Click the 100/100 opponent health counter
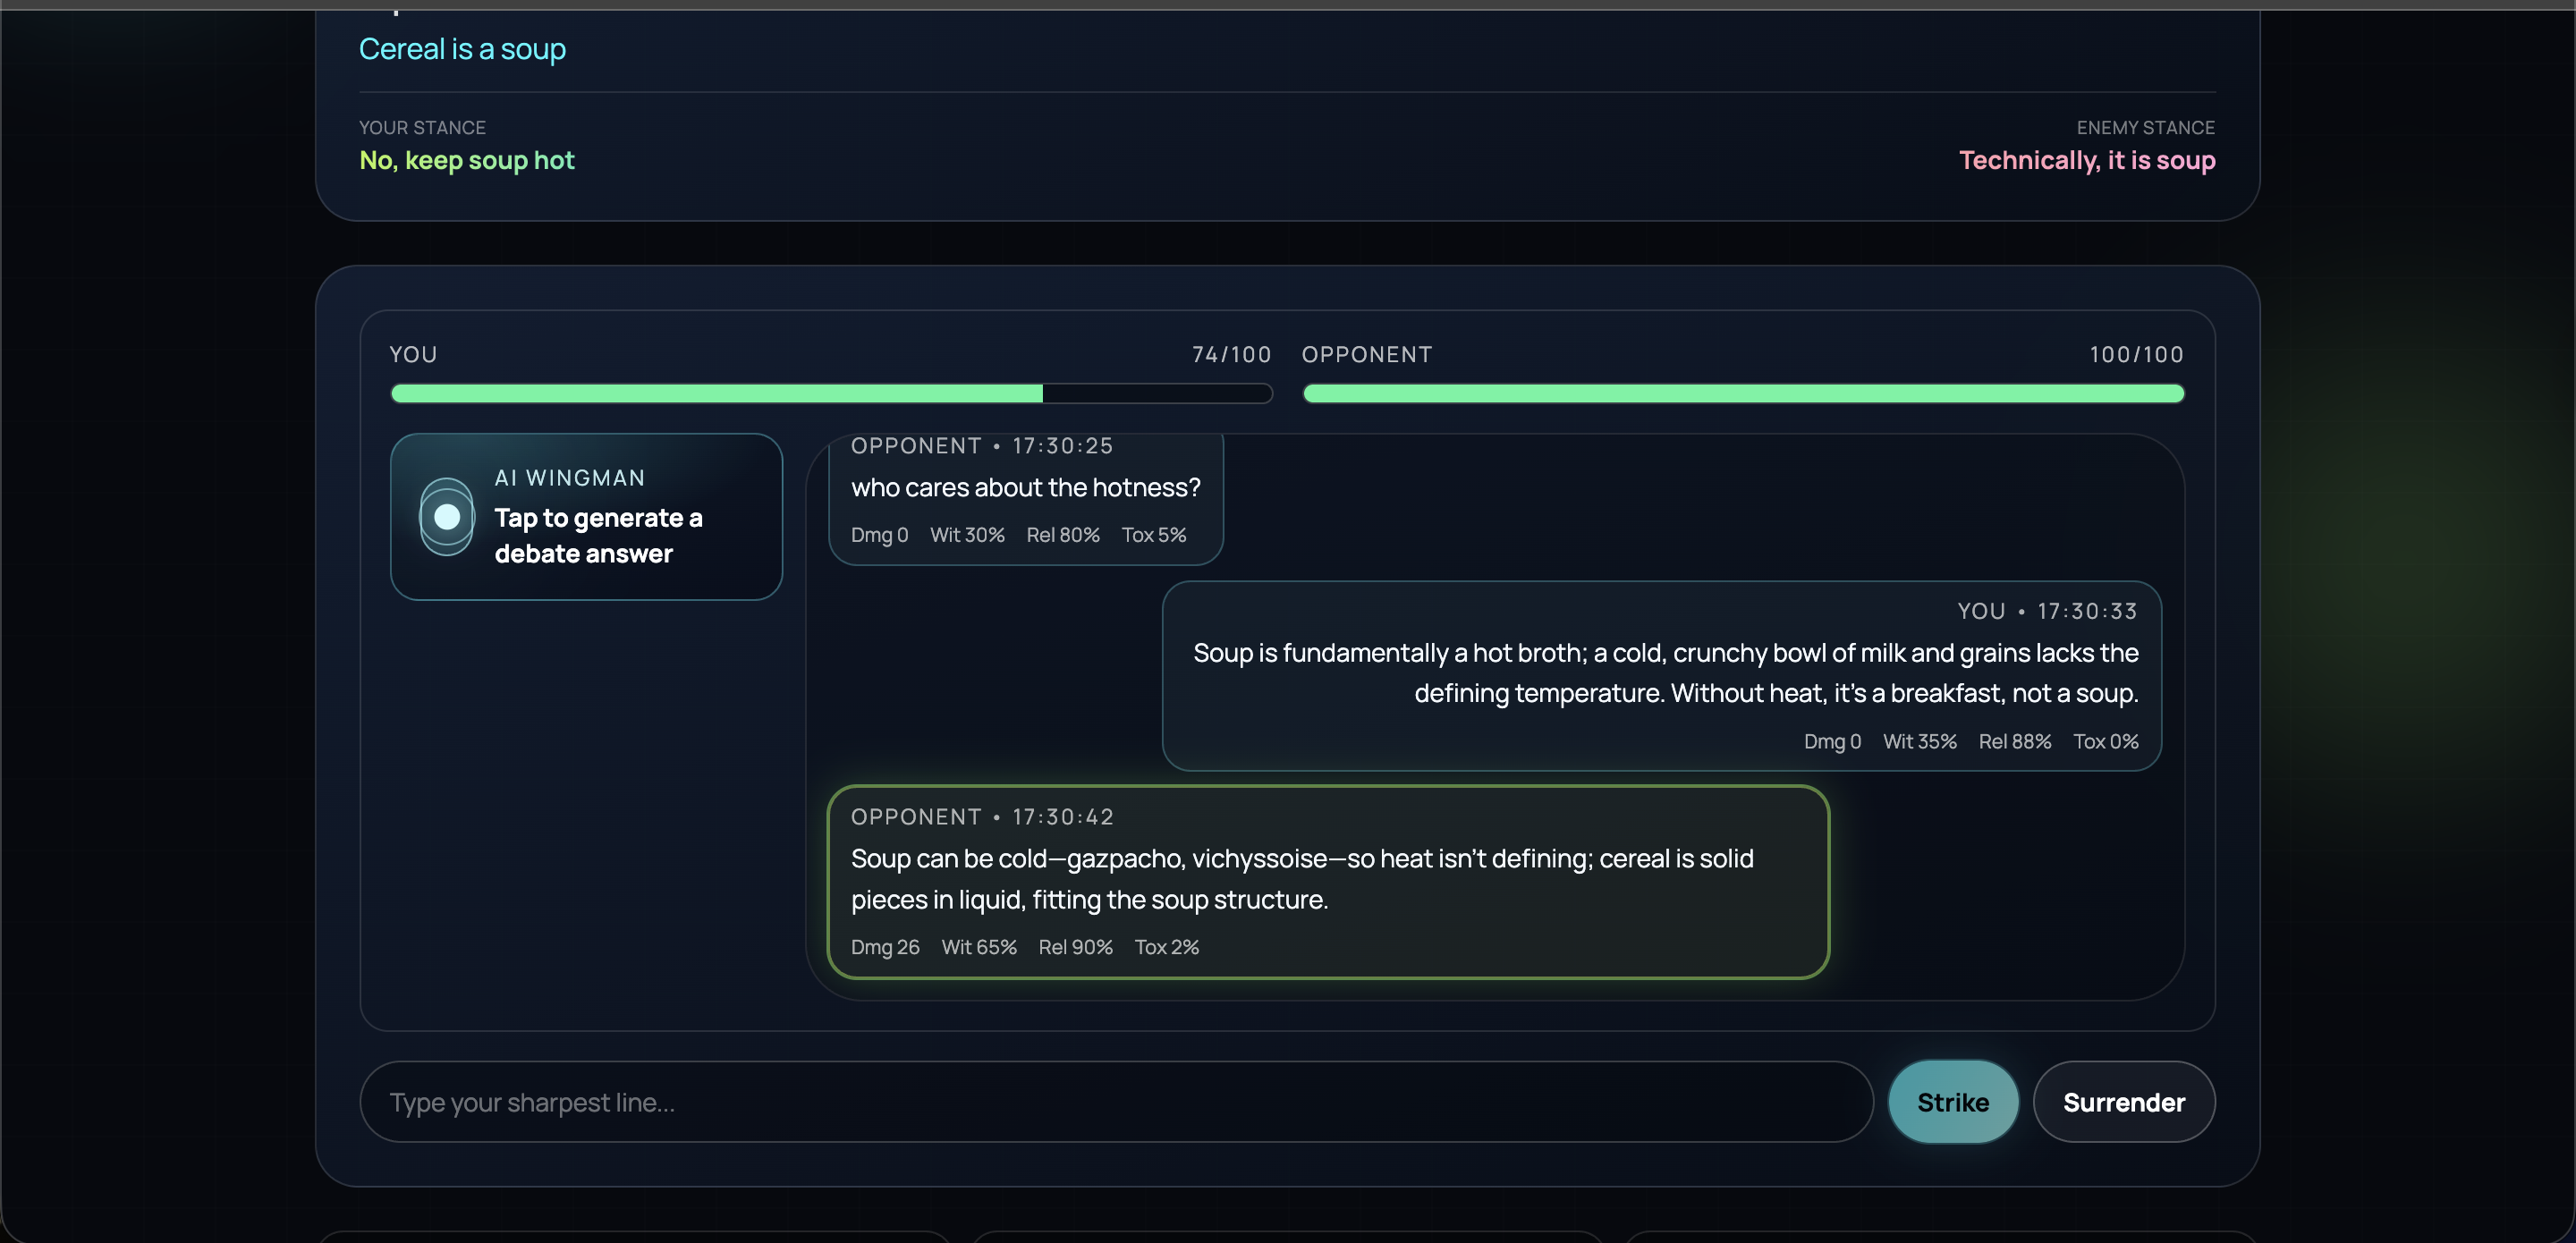Image resolution: width=2576 pixels, height=1243 pixels. (2135, 355)
